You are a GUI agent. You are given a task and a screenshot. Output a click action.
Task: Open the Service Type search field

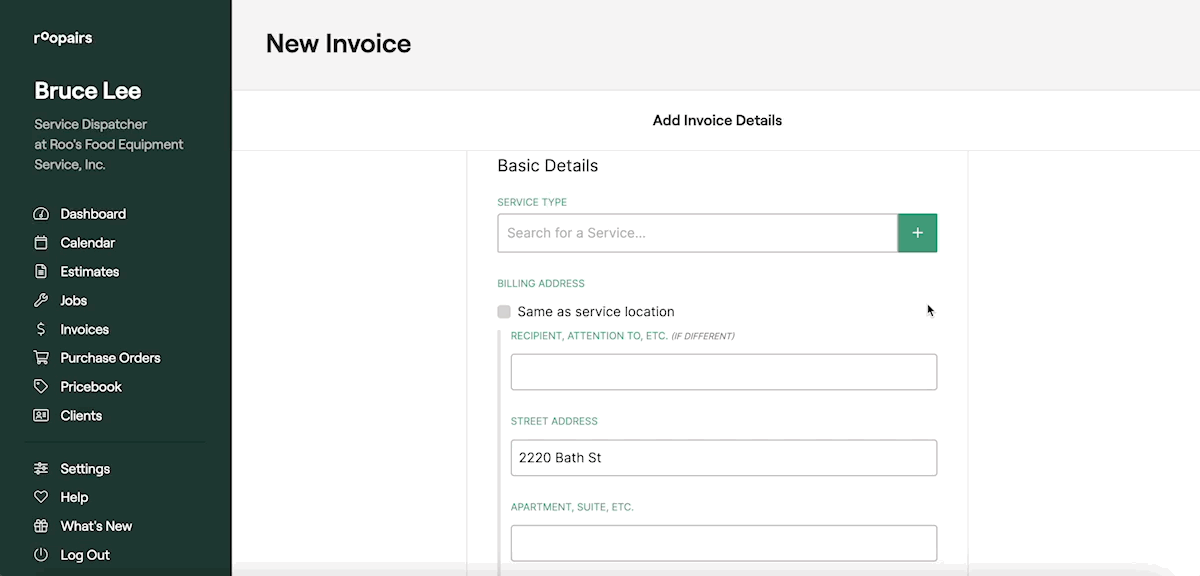(697, 233)
